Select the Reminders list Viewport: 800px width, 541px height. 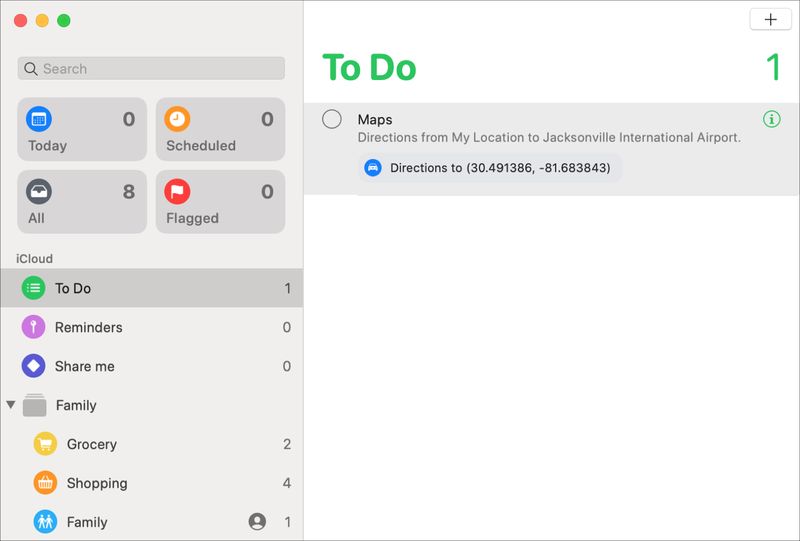(x=152, y=327)
